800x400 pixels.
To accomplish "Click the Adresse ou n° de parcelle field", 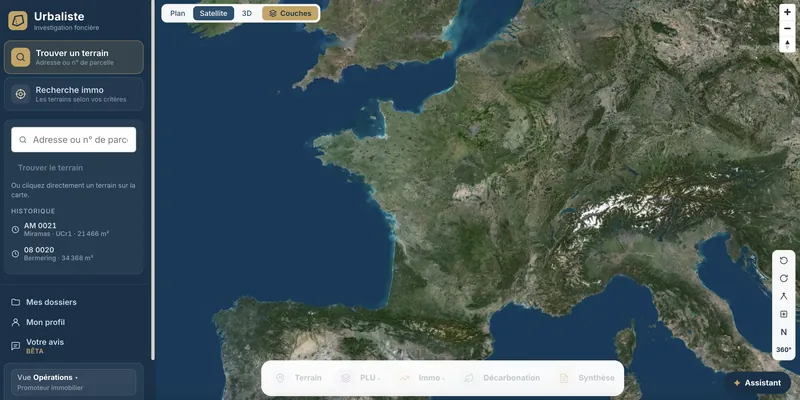I will (x=73, y=140).
